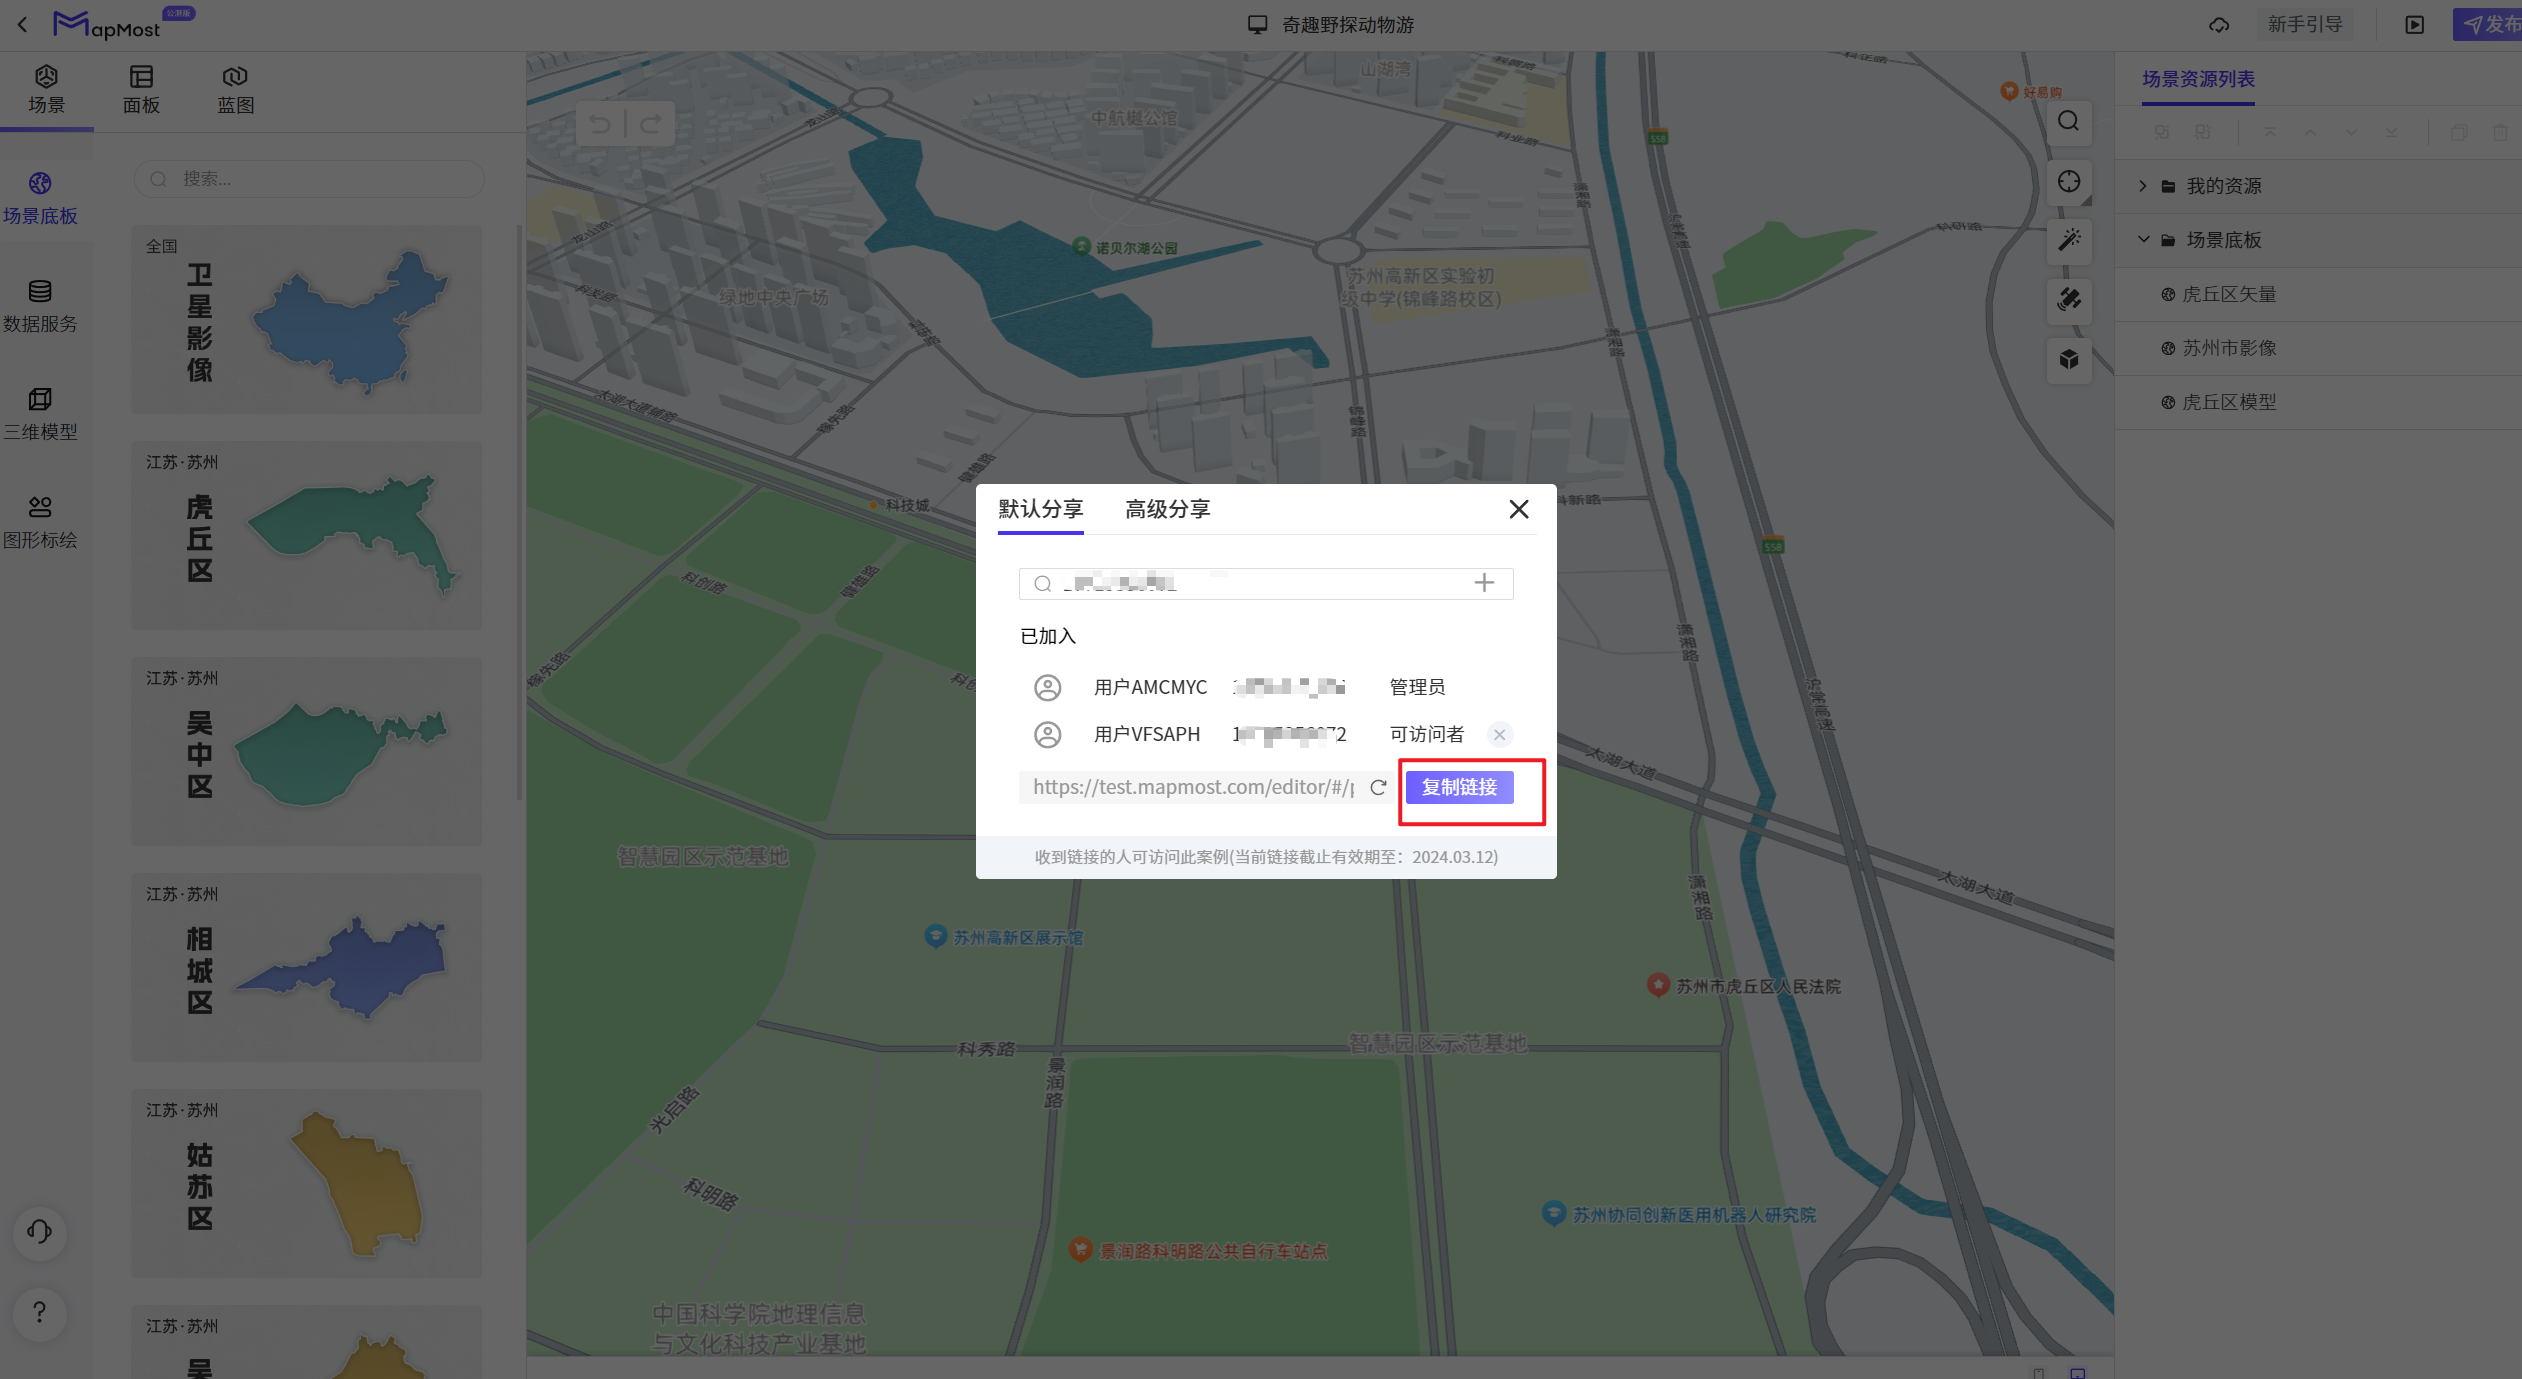Click 用户VFSAPH in the joined list
2522x1379 pixels.
(x=1146, y=734)
